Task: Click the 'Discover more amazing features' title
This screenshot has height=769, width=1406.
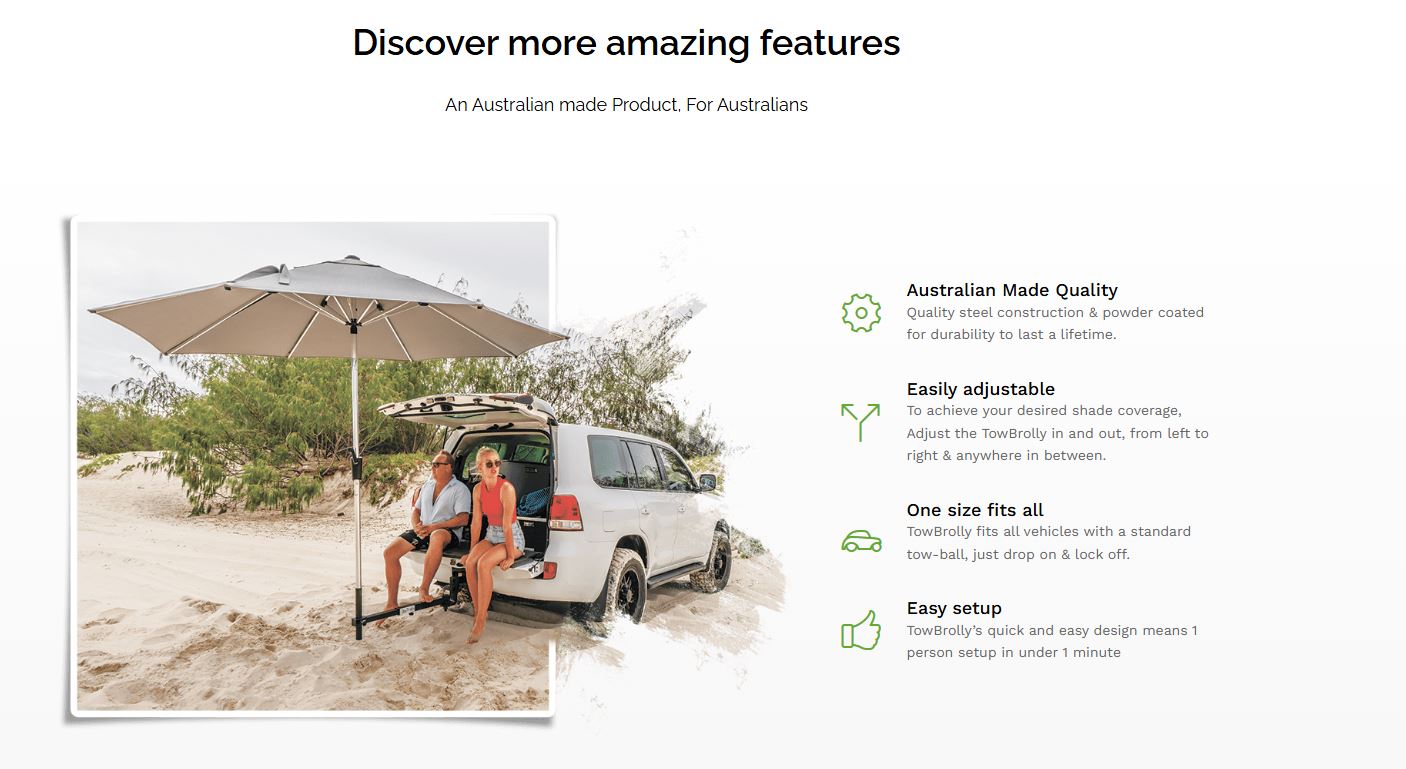Action: pos(626,42)
